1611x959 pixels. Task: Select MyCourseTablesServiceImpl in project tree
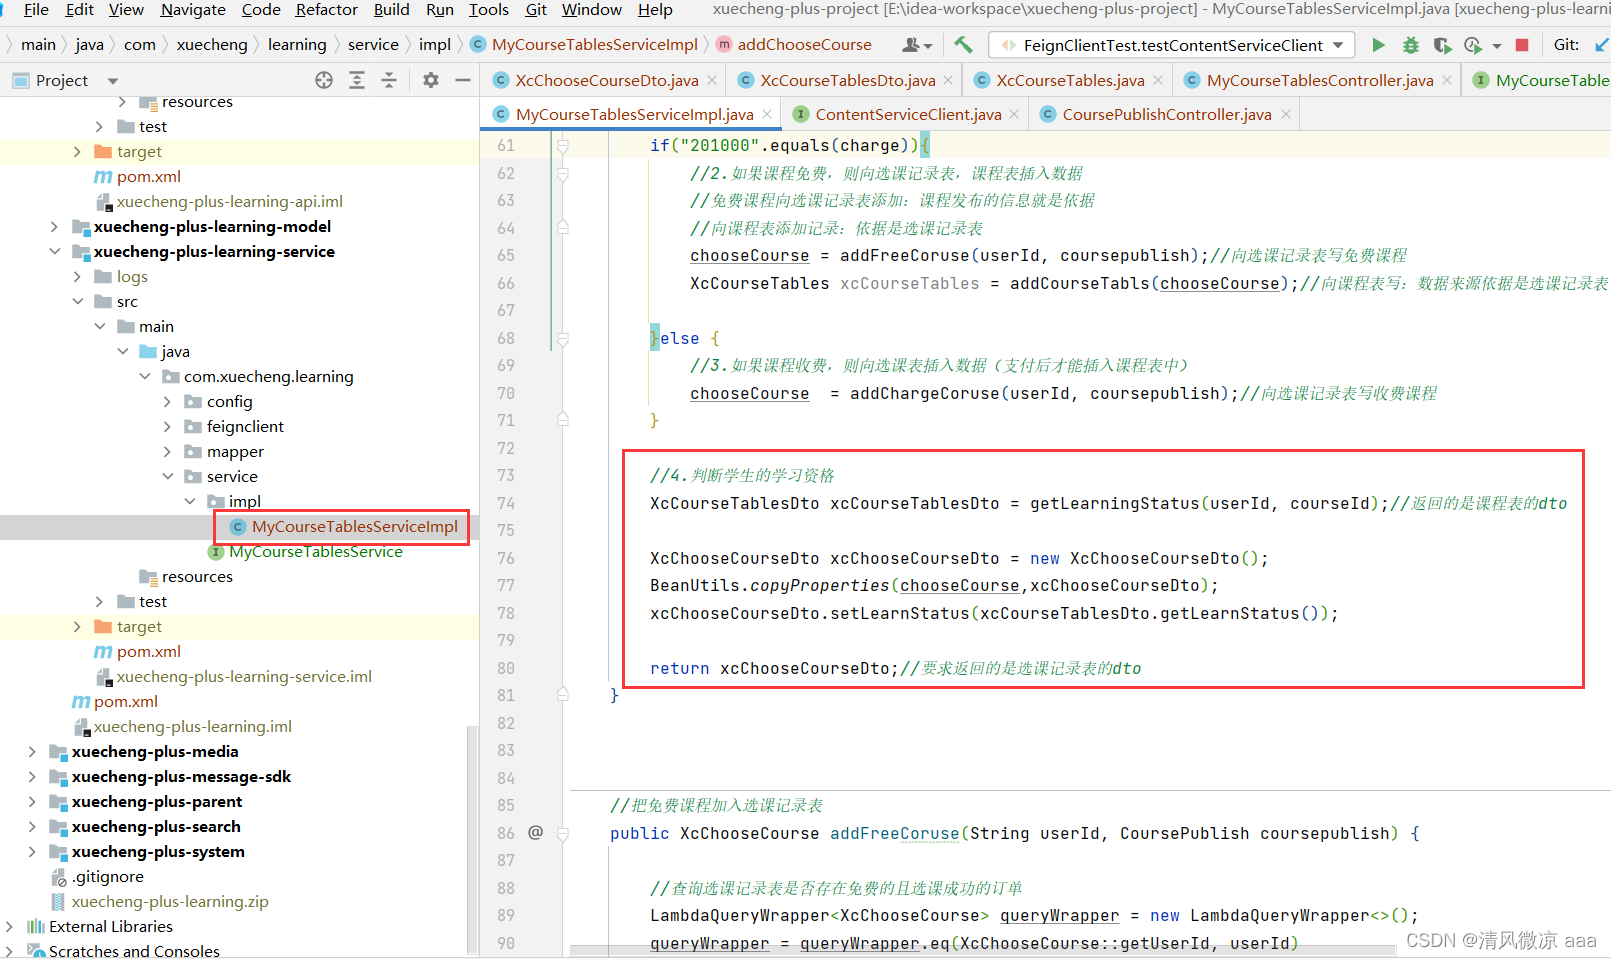pyautogui.click(x=354, y=527)
